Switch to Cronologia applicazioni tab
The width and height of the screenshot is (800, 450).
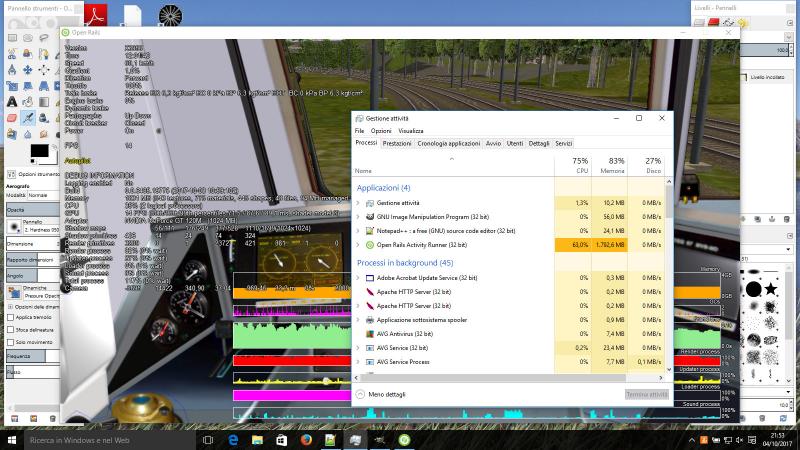click(x=448, y=143)
